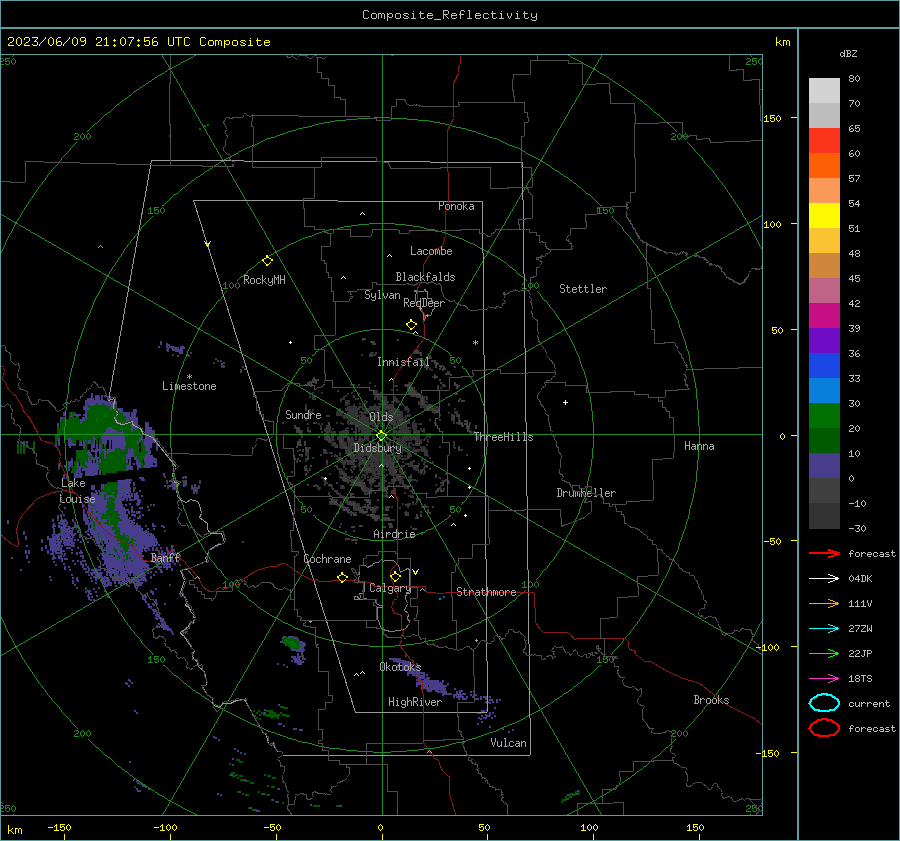This screenshot has height=841, width=900.
Task: Select the 36 dBZ blue swatch
Action: point(824,365)
